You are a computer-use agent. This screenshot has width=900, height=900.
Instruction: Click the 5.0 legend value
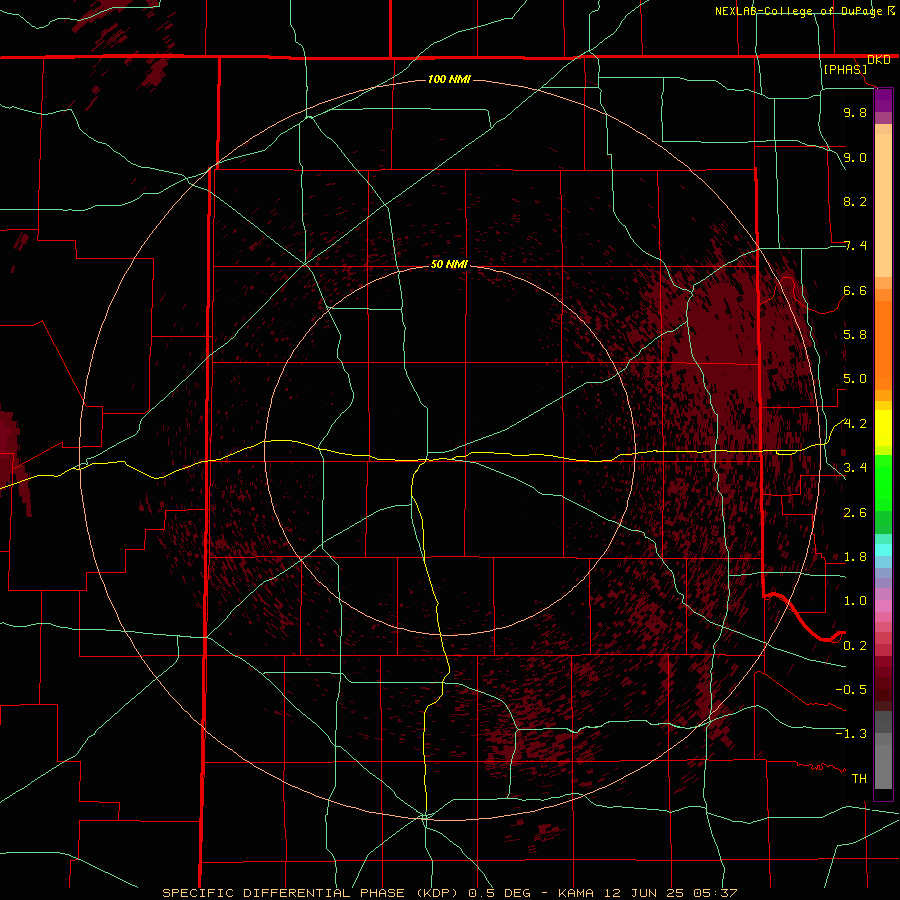click(855, 379)
